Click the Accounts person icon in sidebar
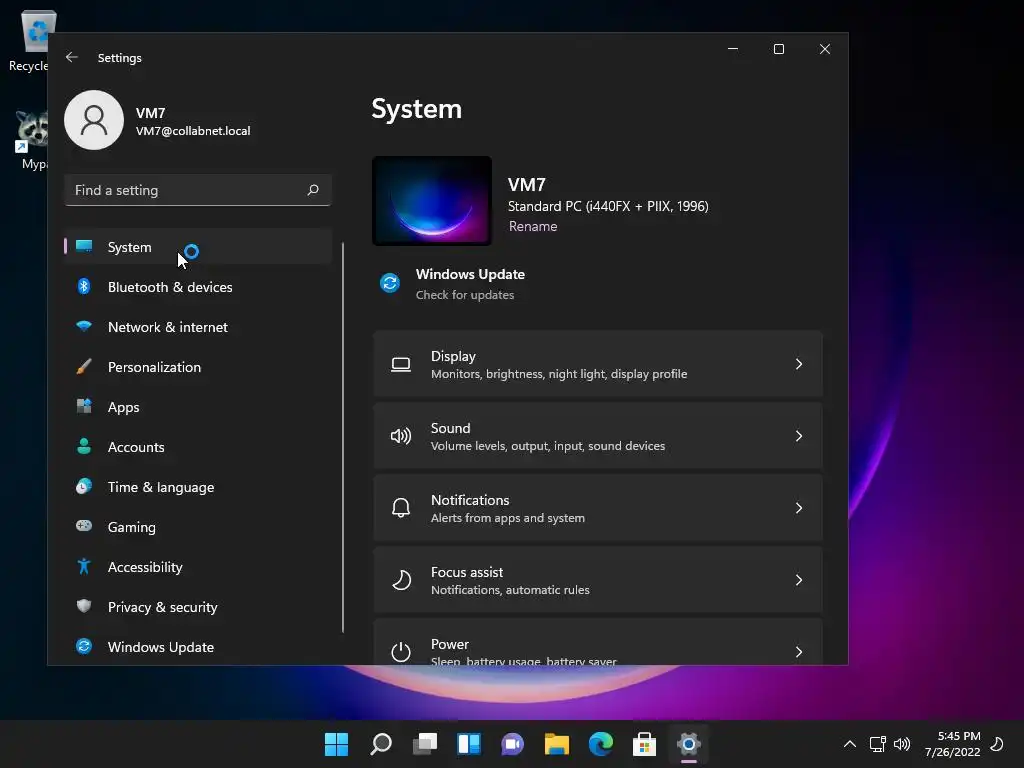 click(x=84, y=446)
